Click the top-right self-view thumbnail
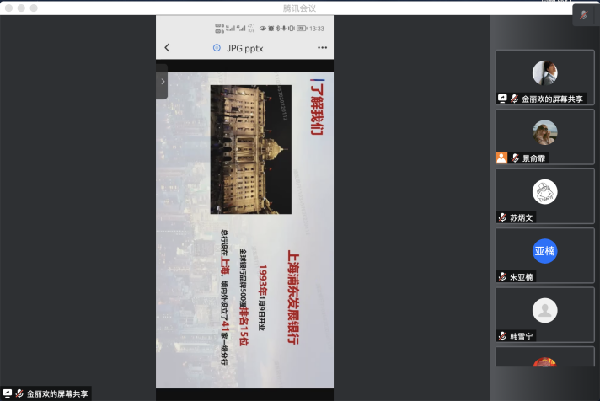This screenshot has width=600, height=401. [583, 16]
